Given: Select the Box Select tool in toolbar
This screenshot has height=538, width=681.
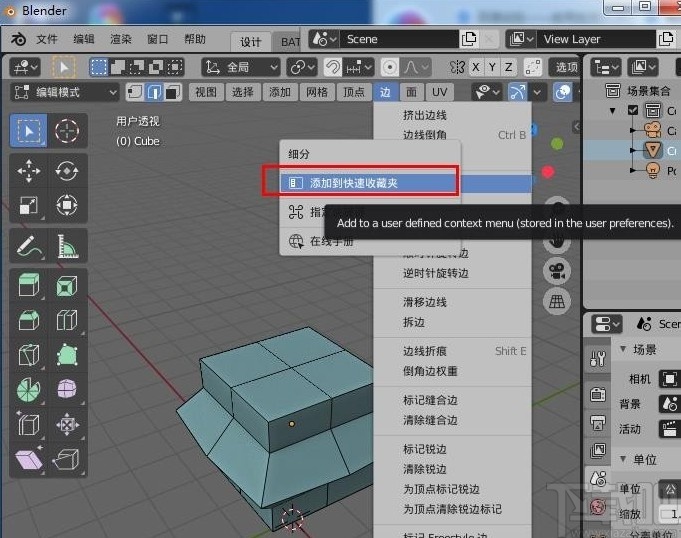Looking at the screenshot, I should point(29,131).
